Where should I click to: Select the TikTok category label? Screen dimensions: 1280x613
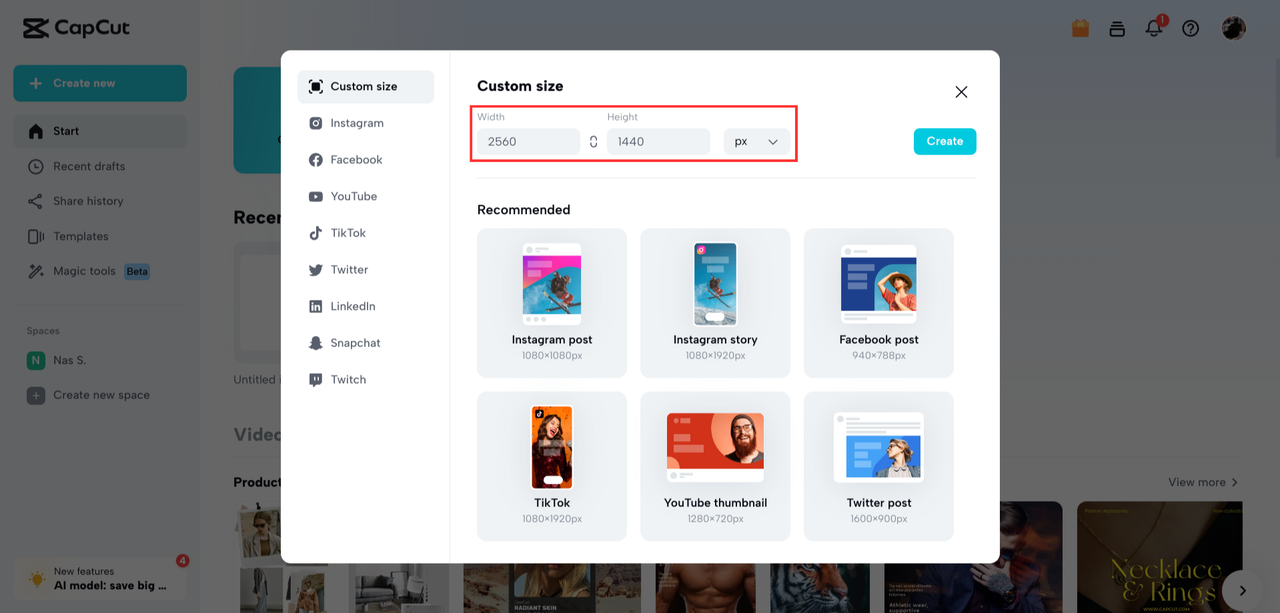coord(349,233)
